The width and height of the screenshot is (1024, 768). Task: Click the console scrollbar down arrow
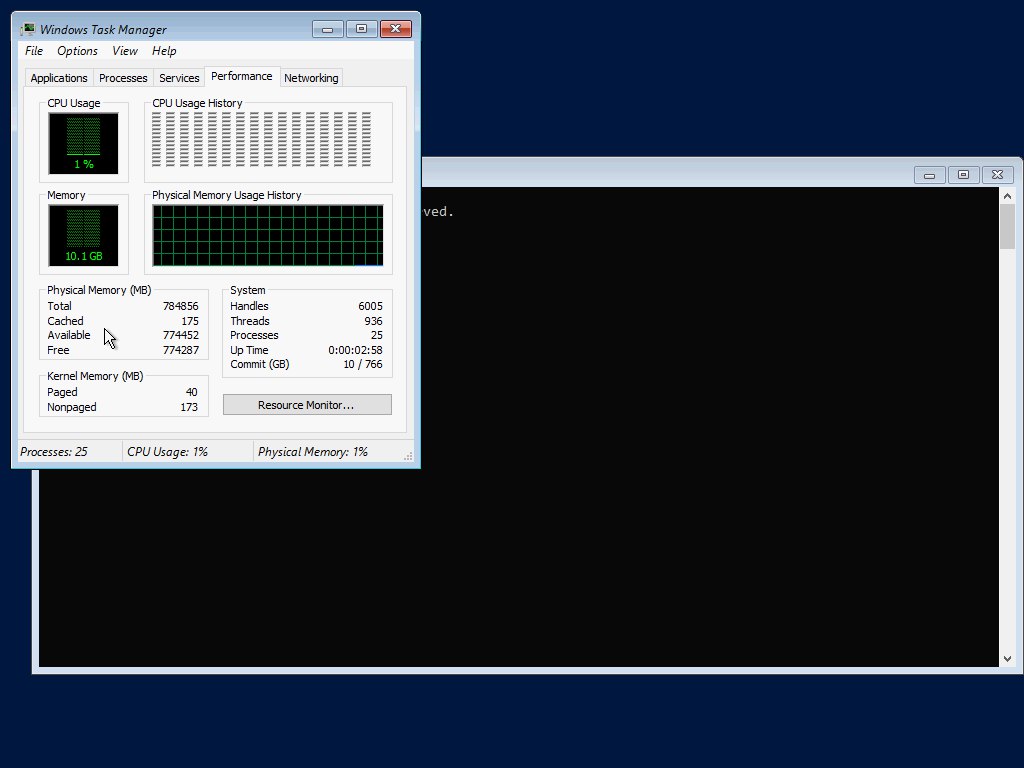click(1007, 659)
